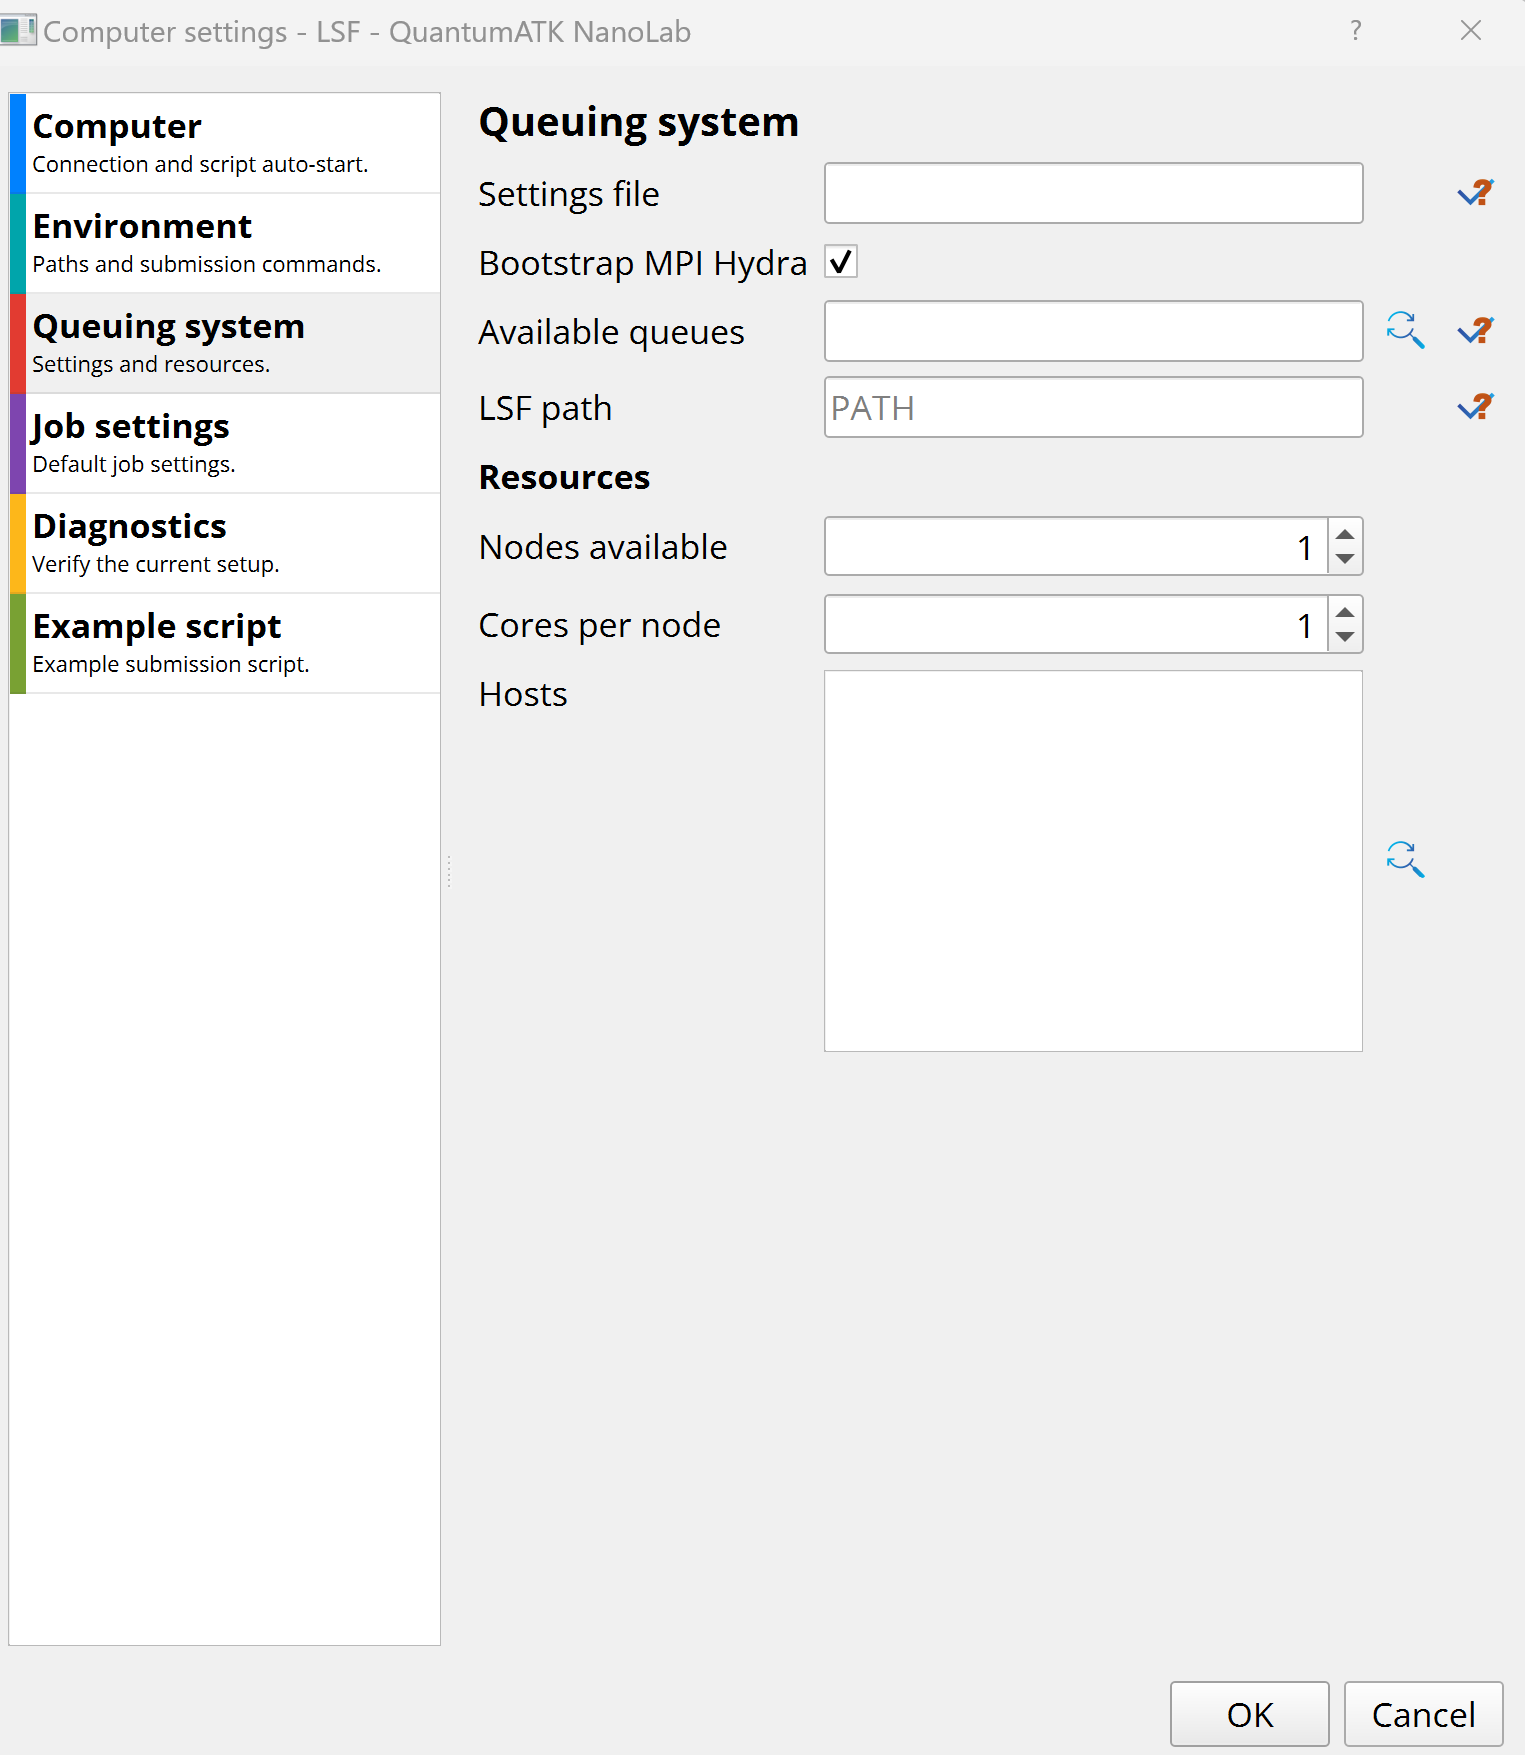Open the Computer settings section
Viewport: 1525px width, 1755px height.
225,143
